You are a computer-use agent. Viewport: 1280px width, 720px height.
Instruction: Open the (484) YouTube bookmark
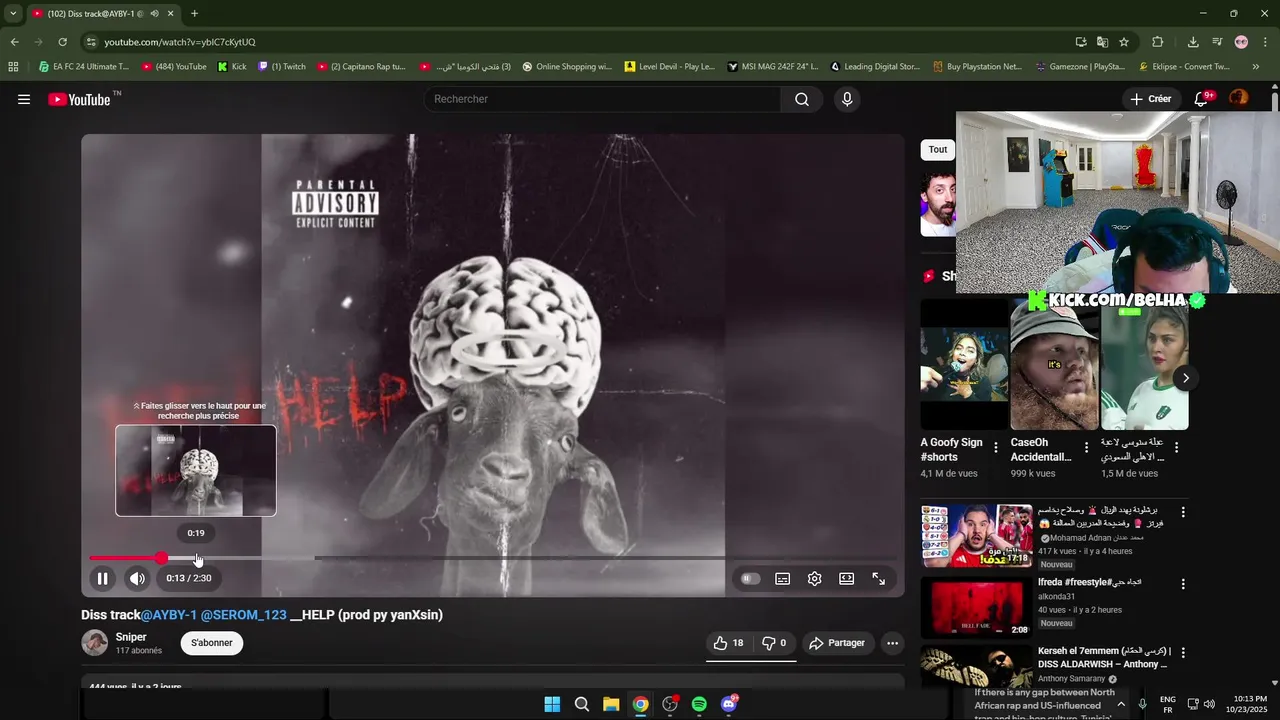[174, 67]
